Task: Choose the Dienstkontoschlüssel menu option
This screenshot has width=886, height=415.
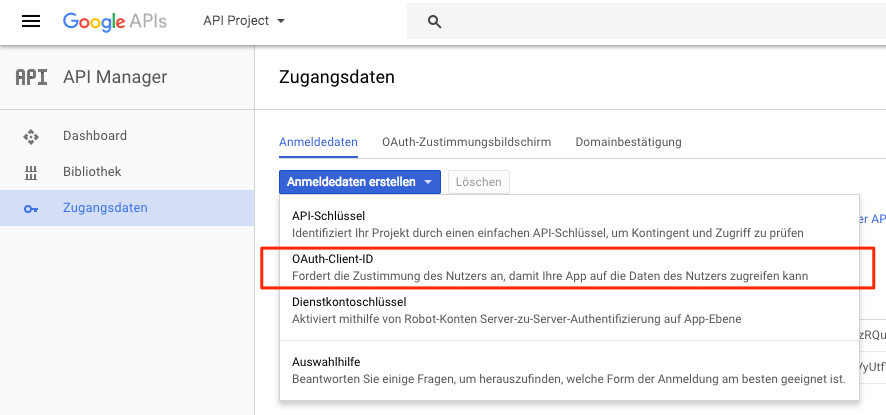Action: click(x=569, y=310)
